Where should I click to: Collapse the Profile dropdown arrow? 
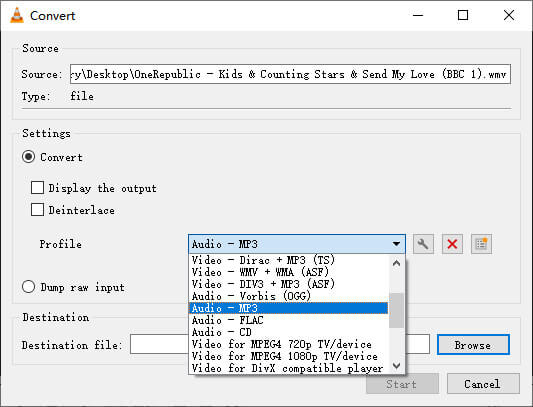point(396,244)
